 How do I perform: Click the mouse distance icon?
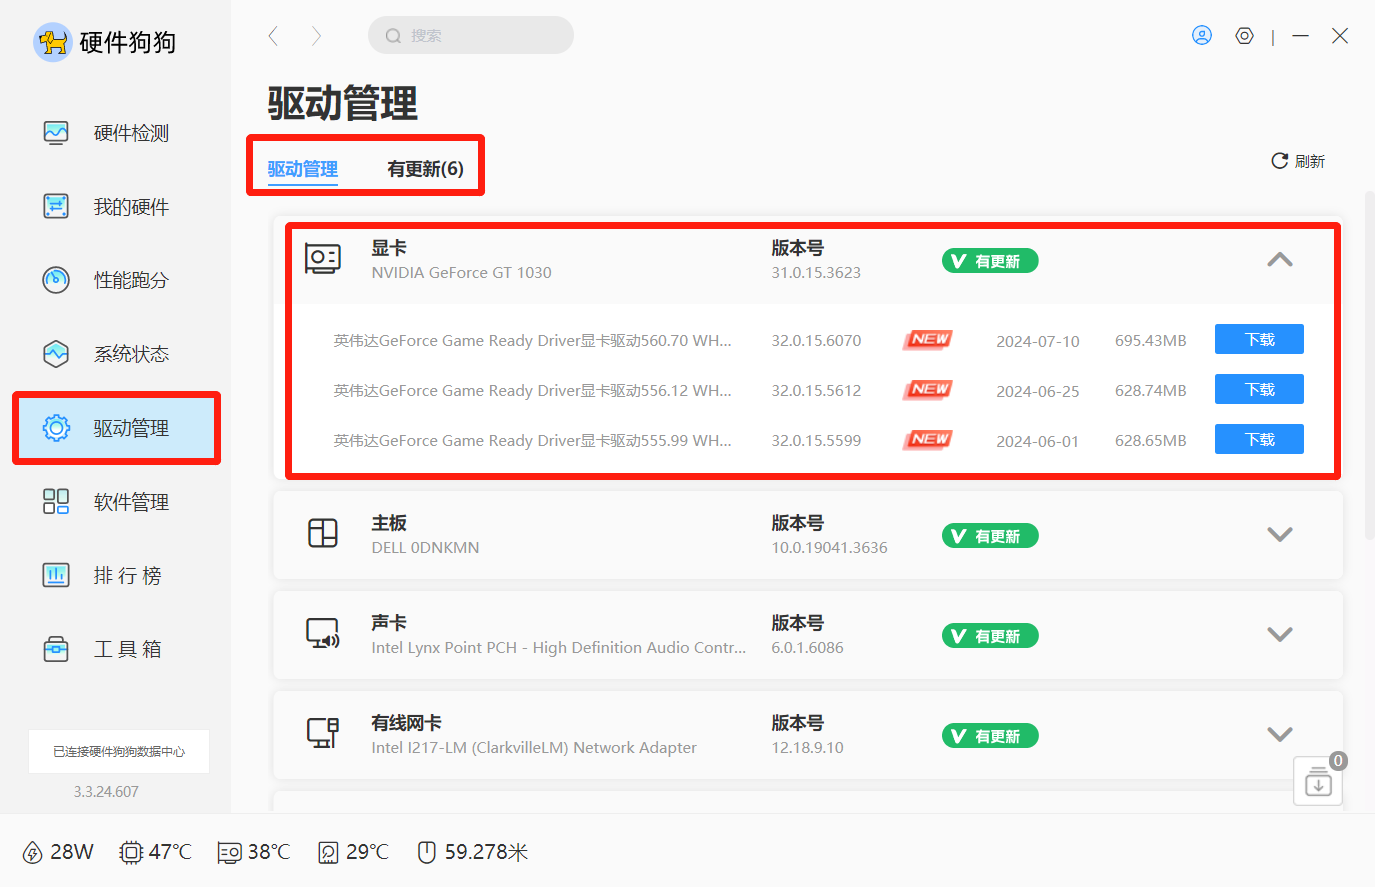click(427, 852)
